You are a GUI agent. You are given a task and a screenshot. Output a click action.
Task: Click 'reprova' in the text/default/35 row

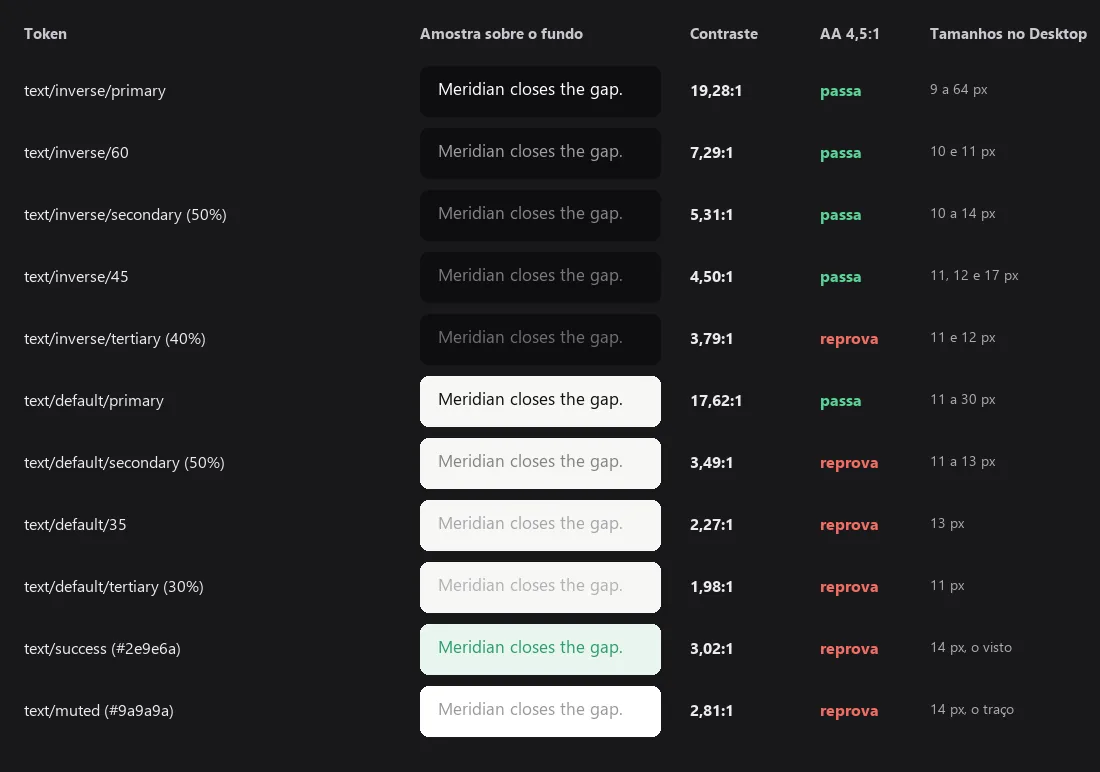click(x=849, y=525)
